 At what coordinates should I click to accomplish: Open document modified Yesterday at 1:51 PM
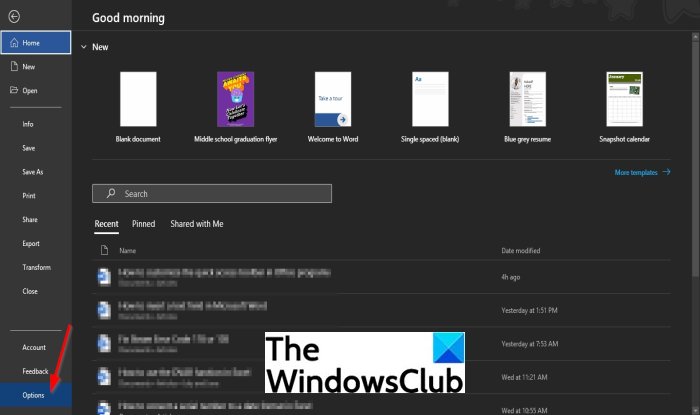381,310
